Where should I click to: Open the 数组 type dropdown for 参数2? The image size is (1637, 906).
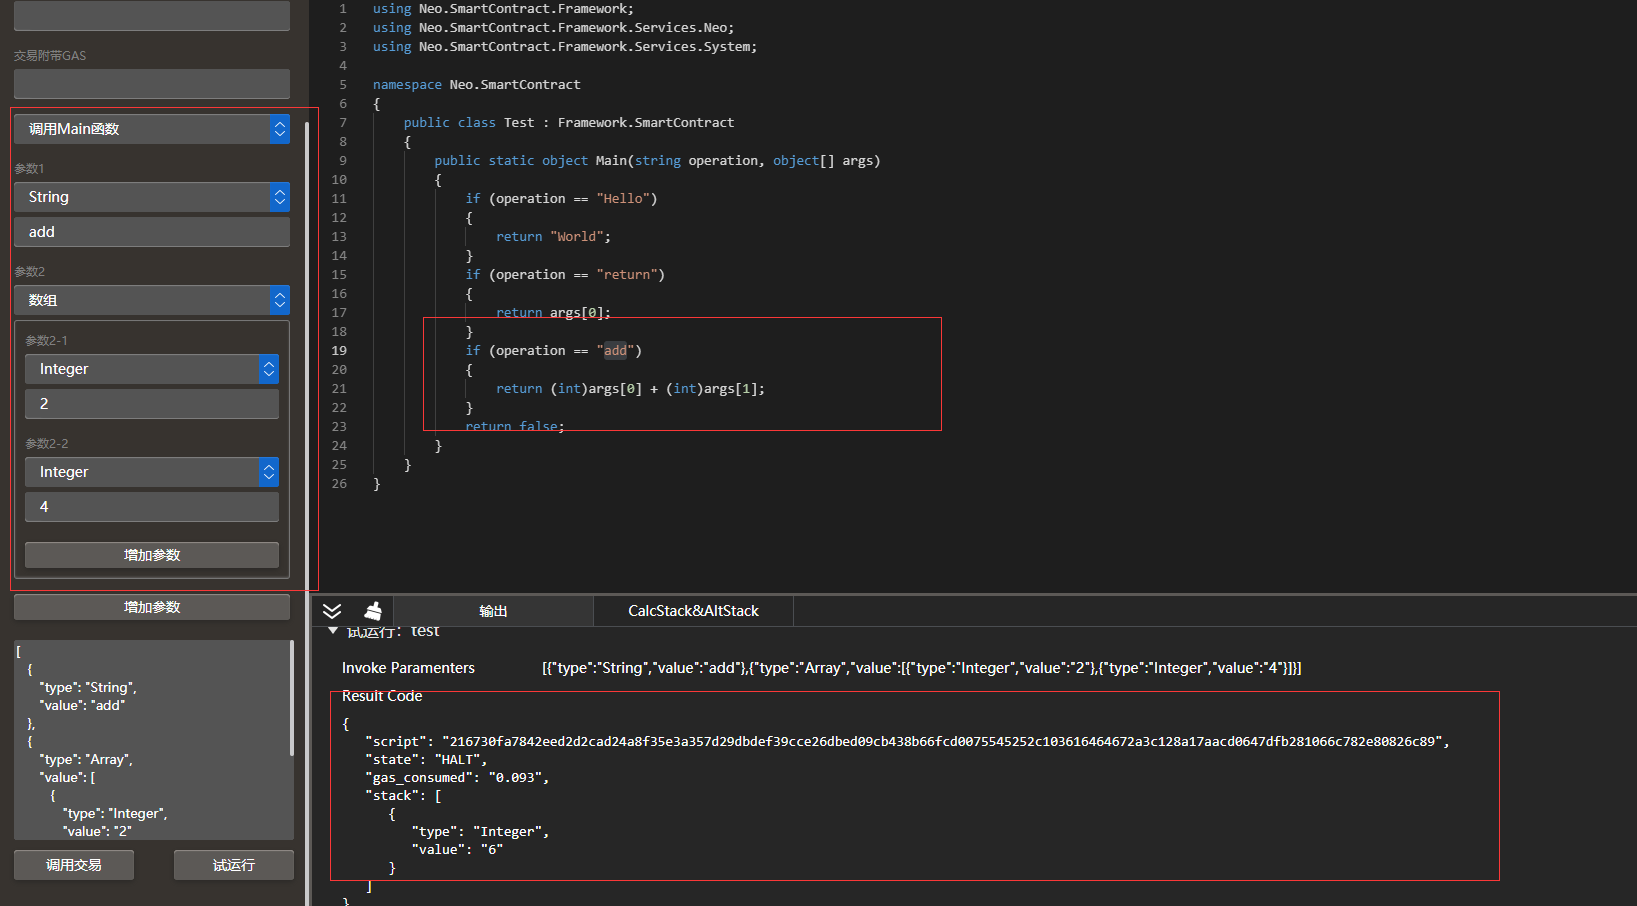[152, 300]
